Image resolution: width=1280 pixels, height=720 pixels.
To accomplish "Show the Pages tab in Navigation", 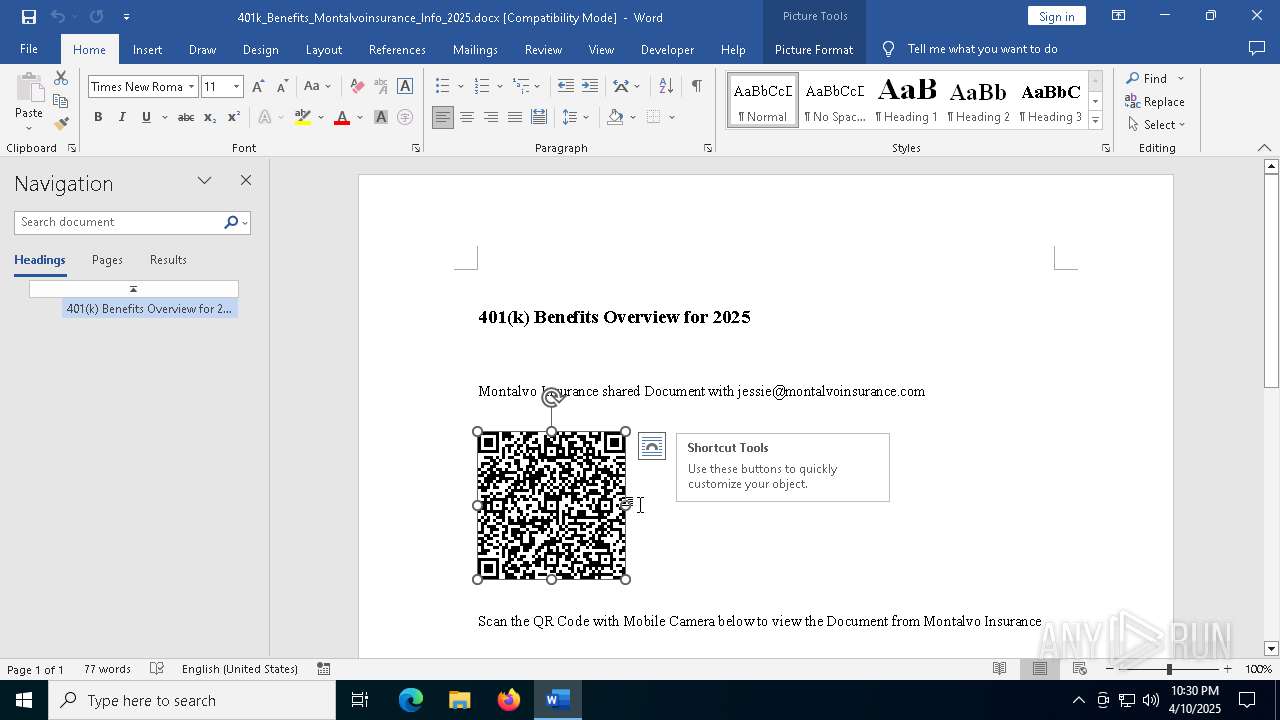I will [x=107, y=260].
